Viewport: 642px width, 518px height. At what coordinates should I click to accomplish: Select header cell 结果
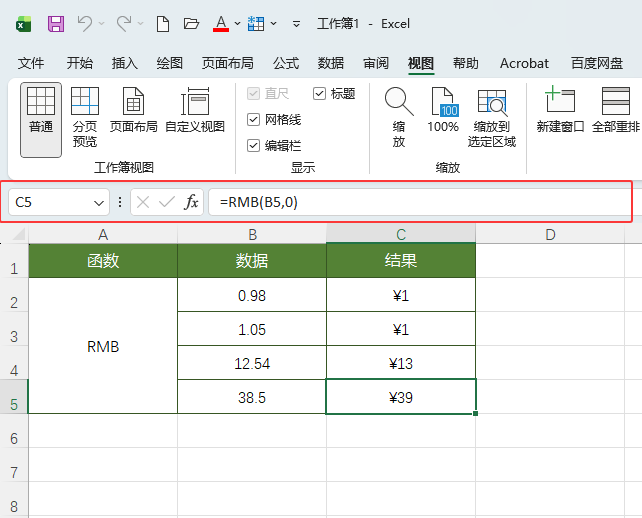(x=401, y=260)
